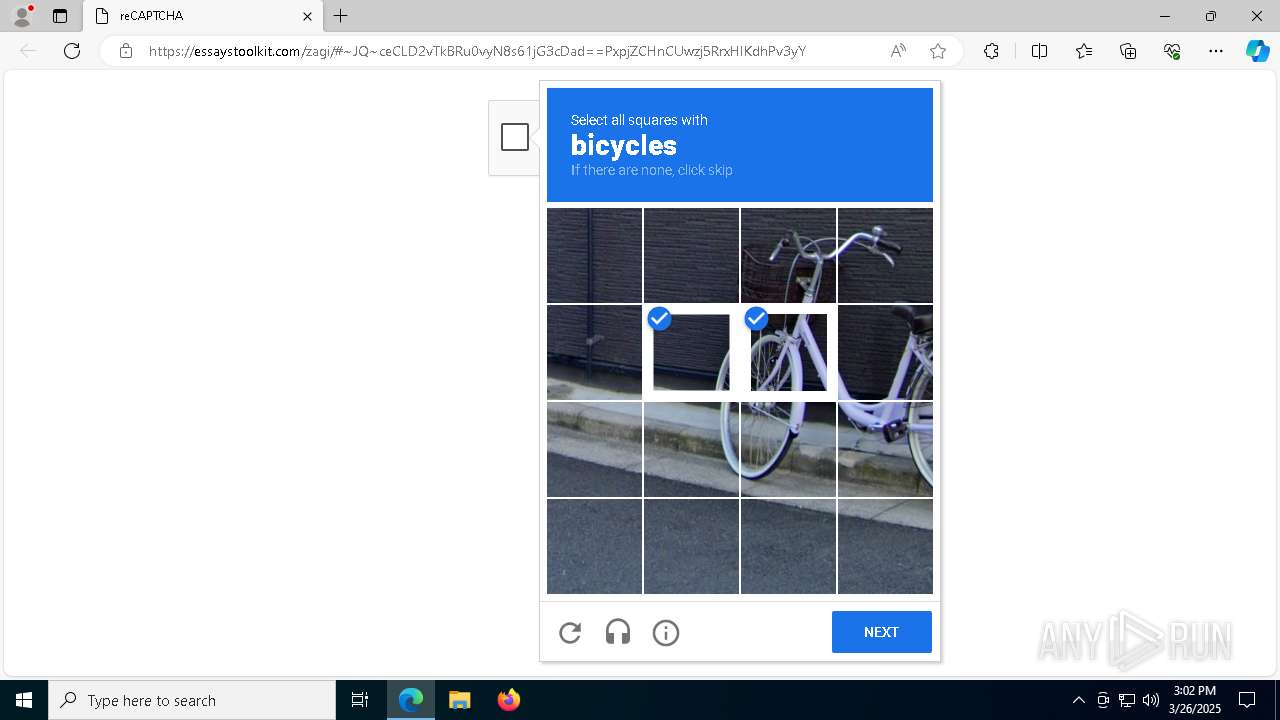This screenshot has width=1280, height=720.
Task: Open the Favorites list
Action: click(1084, 51)
